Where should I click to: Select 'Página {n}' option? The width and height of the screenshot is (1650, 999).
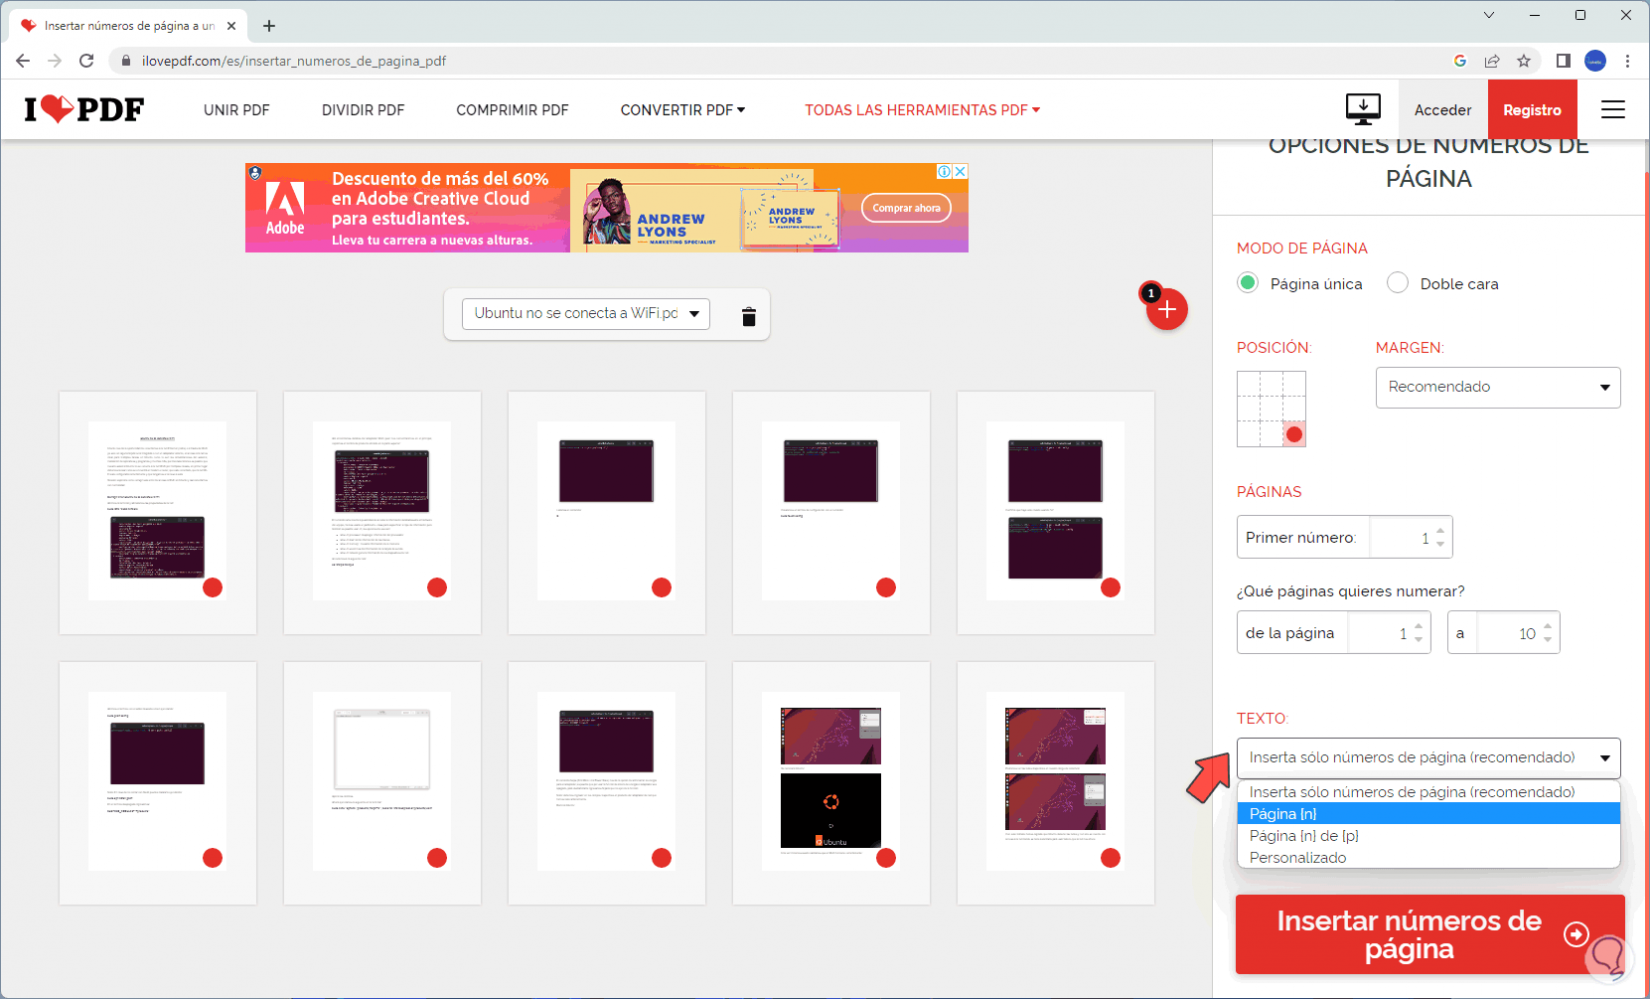pyautogui.click(x=1428, y=814)
